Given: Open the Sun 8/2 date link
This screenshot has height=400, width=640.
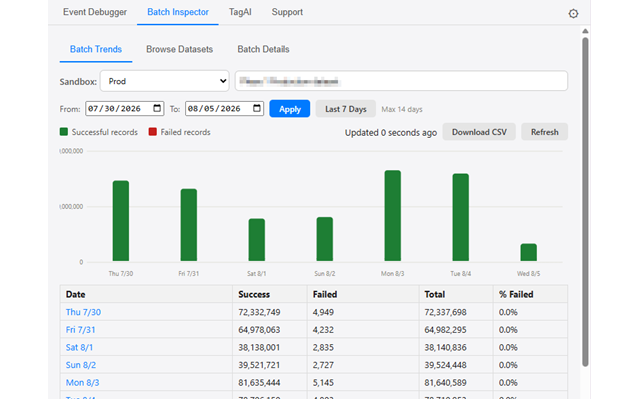Looking at the screenshot, I should [x=81, y=365].
